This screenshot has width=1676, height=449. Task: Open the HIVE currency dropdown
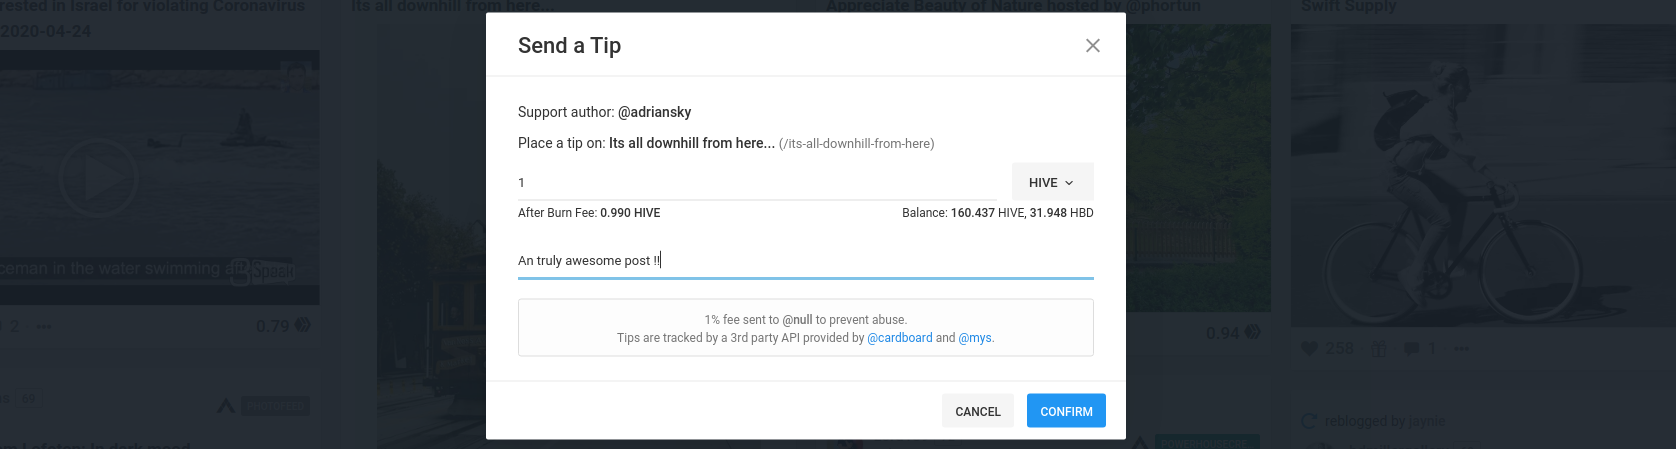[1052, 182]
